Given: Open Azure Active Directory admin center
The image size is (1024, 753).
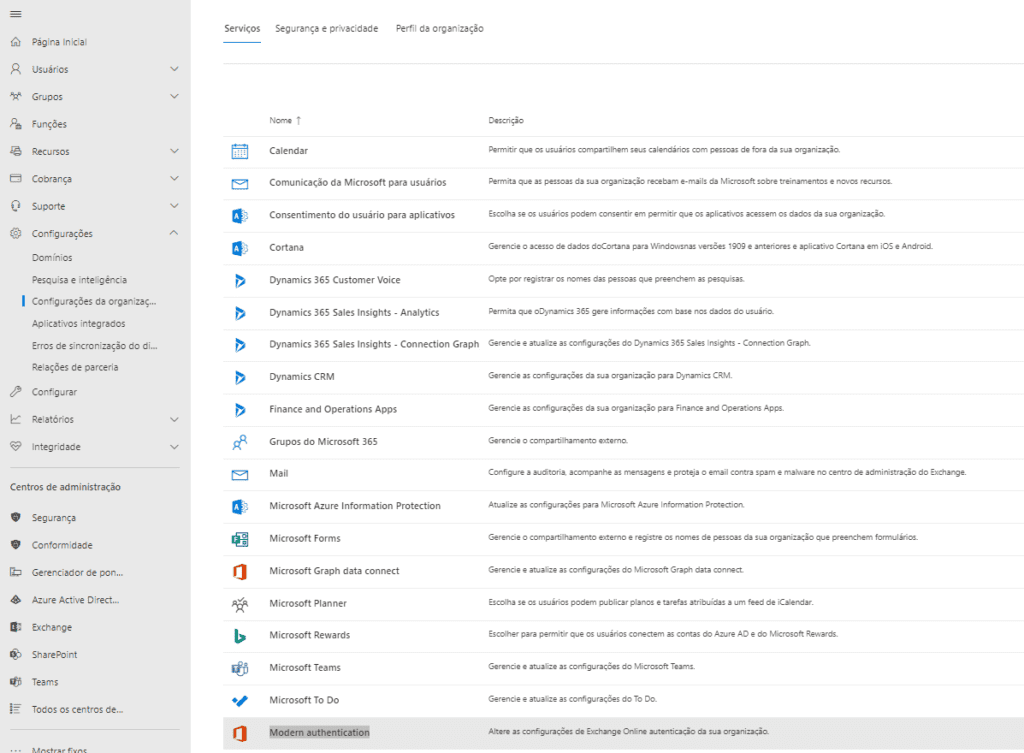Looking at the screenshot, I should coord(75,600).
